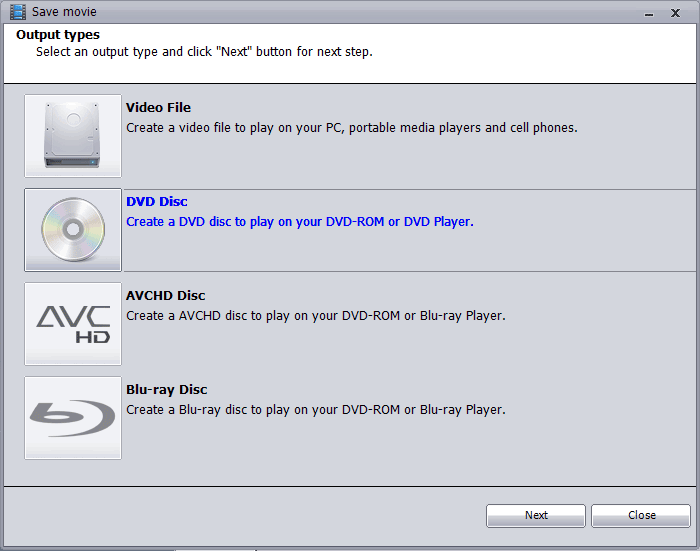Click the Save movie filmstrip icon in title bar
The width and height of the screenshot is (700, 551).
click(18, 12)
